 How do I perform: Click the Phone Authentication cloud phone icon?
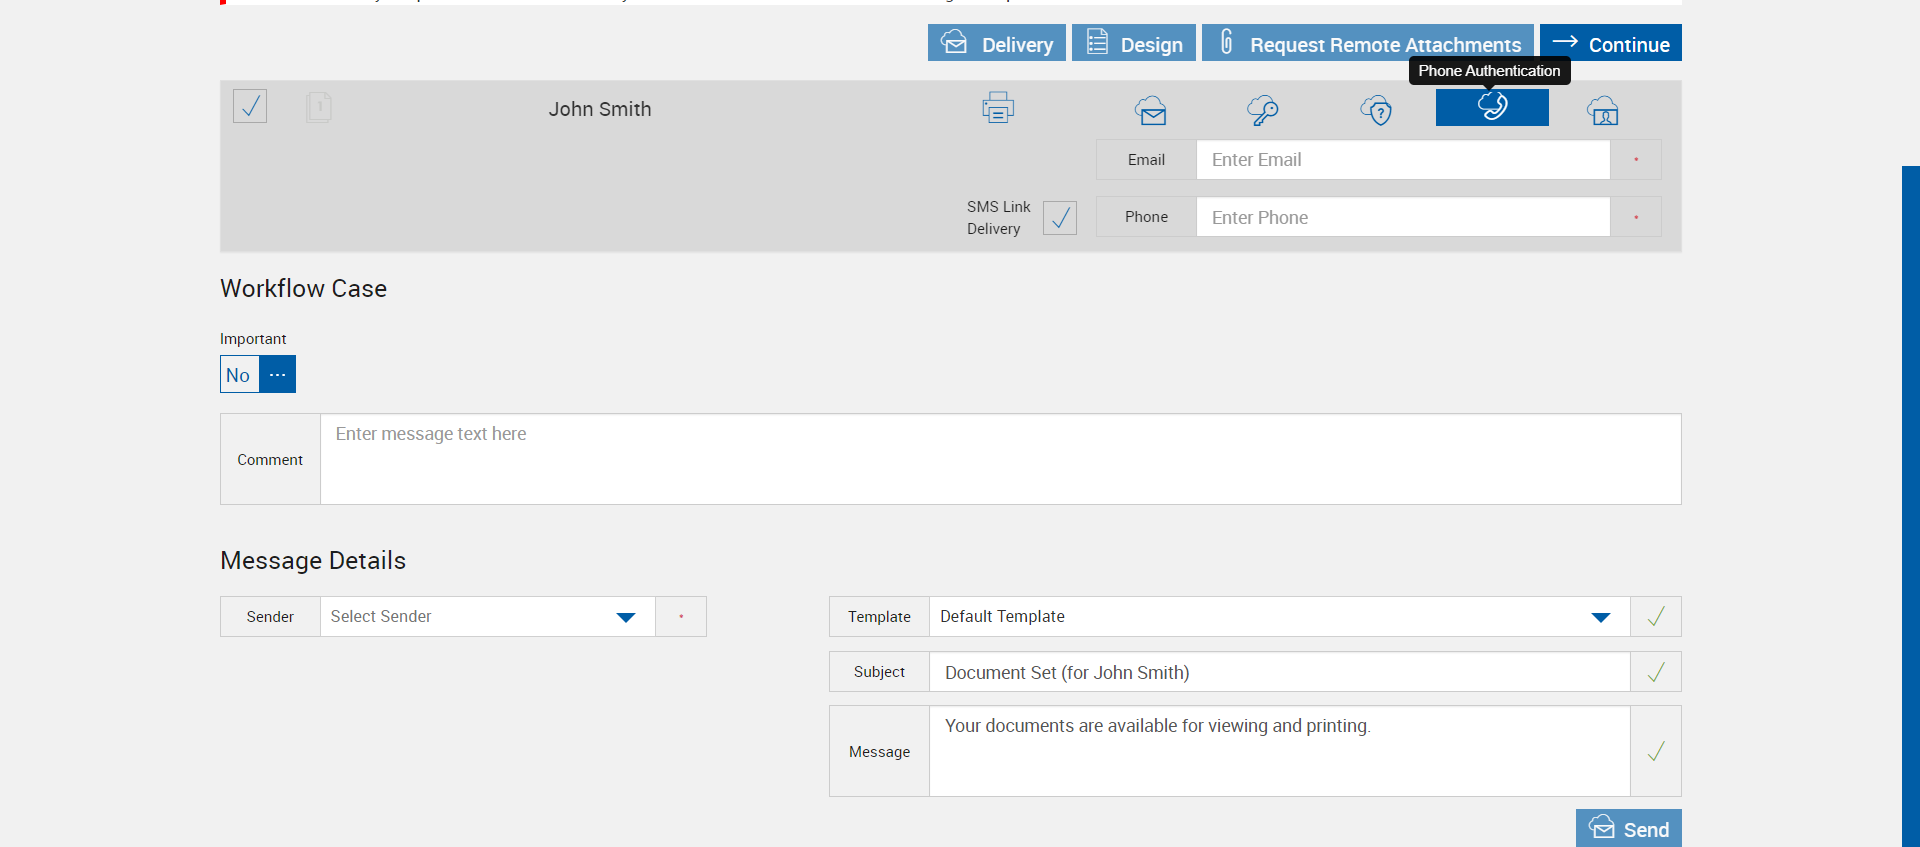[1492, 107]
